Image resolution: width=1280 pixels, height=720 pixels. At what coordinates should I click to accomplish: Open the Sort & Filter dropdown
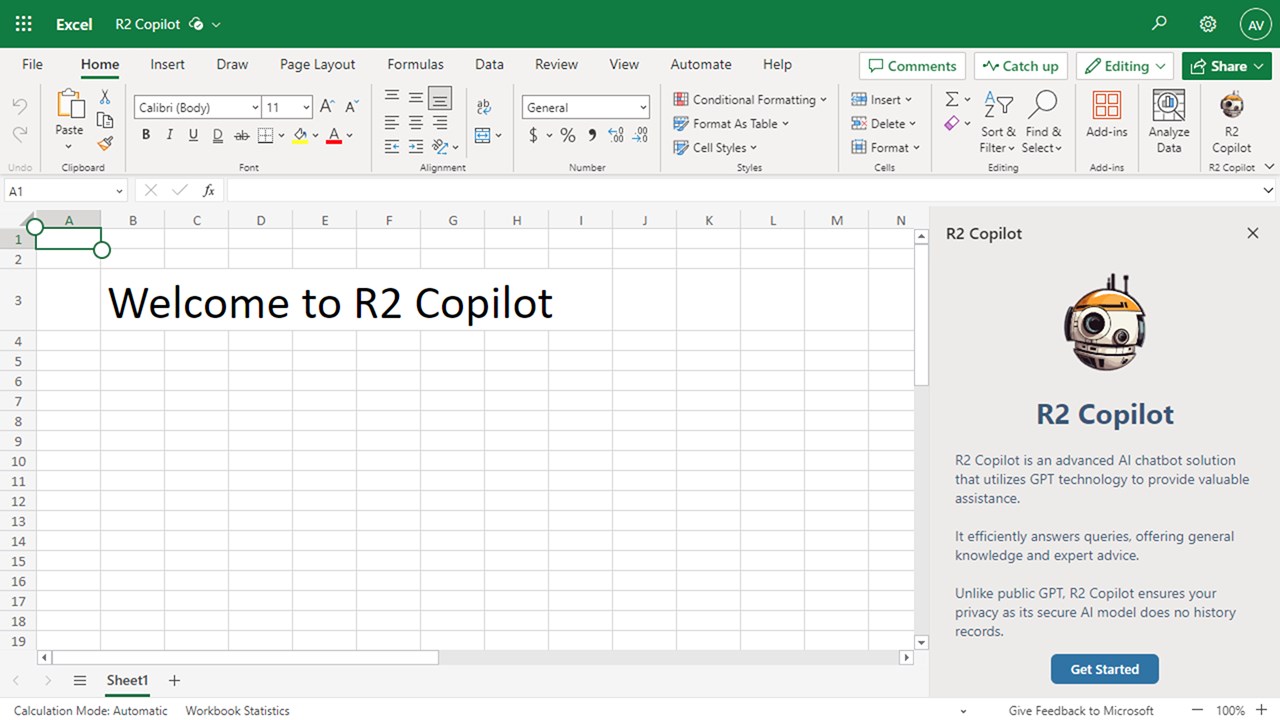click(998, 121)
